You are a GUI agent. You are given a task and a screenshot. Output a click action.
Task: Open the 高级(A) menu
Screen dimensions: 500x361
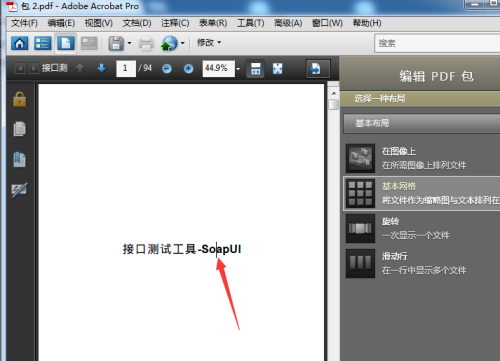288,23
